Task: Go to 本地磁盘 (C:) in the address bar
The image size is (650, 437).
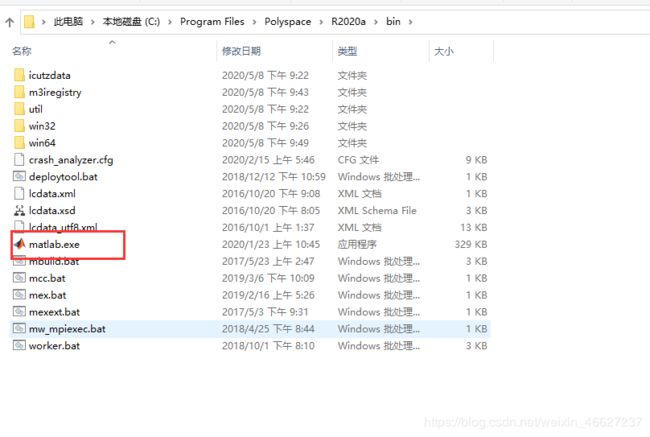Action: point(131,22)
